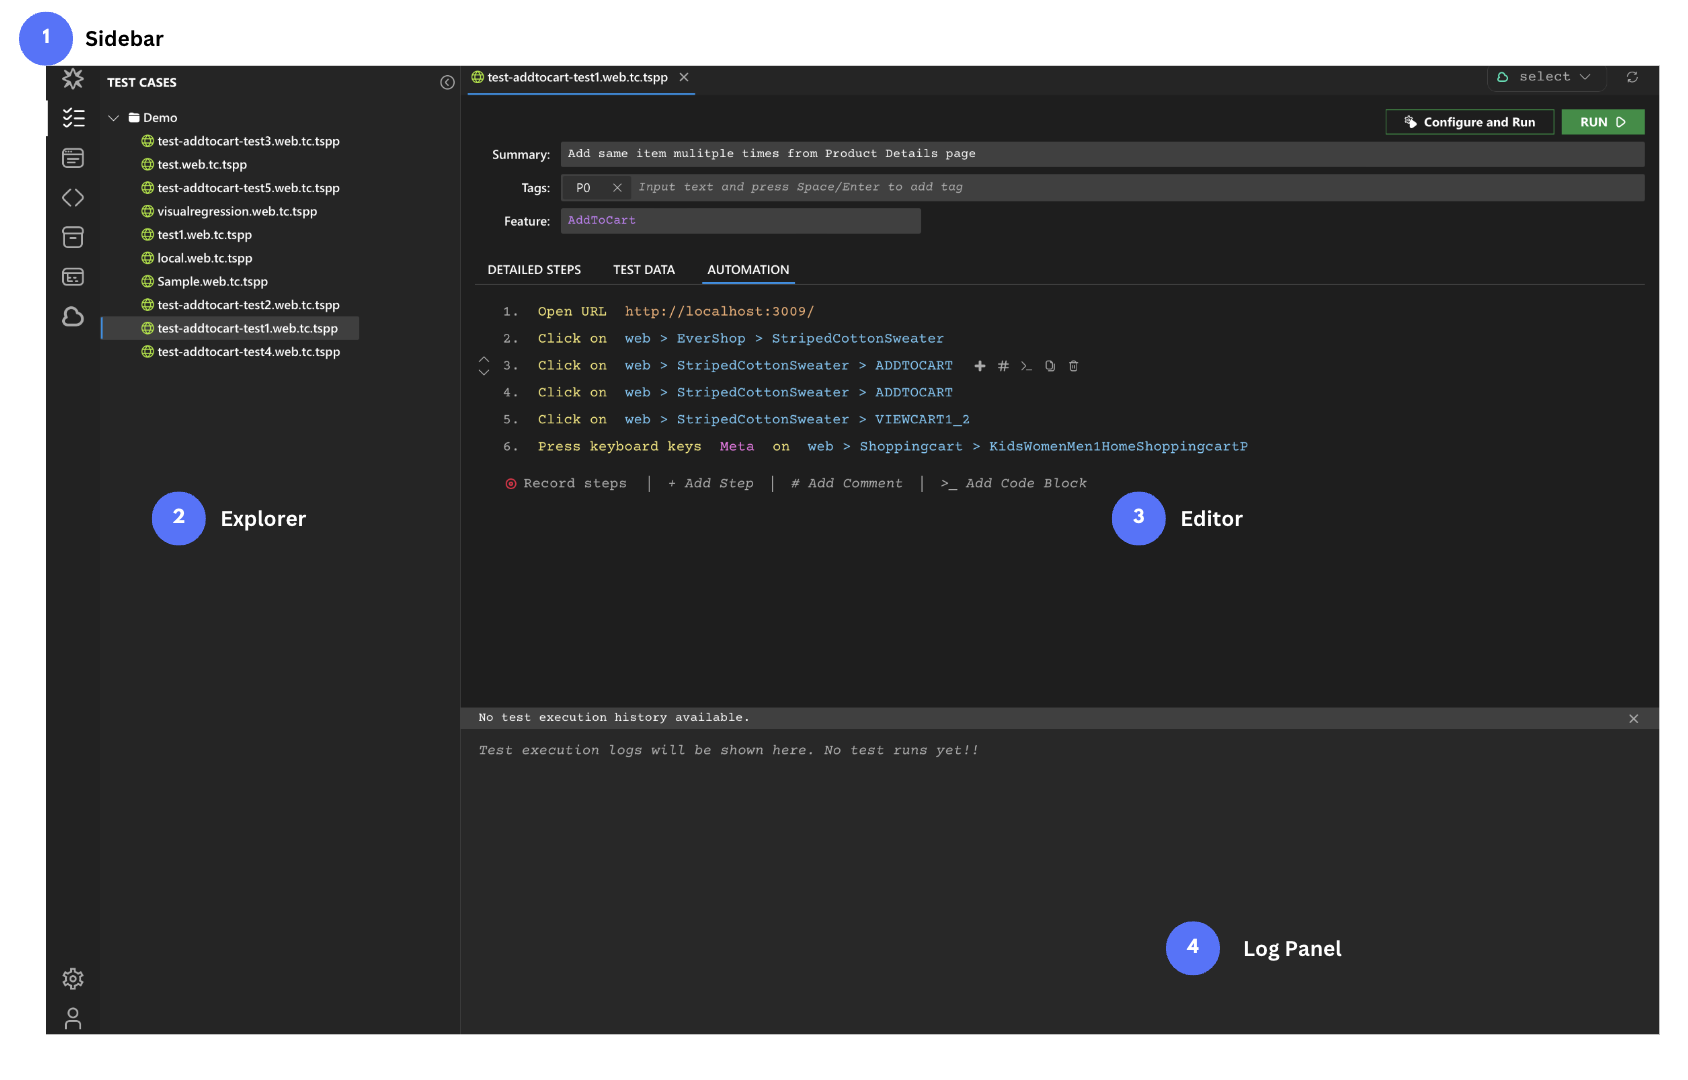Open the cloud select dropdown

click(x=1545, y=77)
